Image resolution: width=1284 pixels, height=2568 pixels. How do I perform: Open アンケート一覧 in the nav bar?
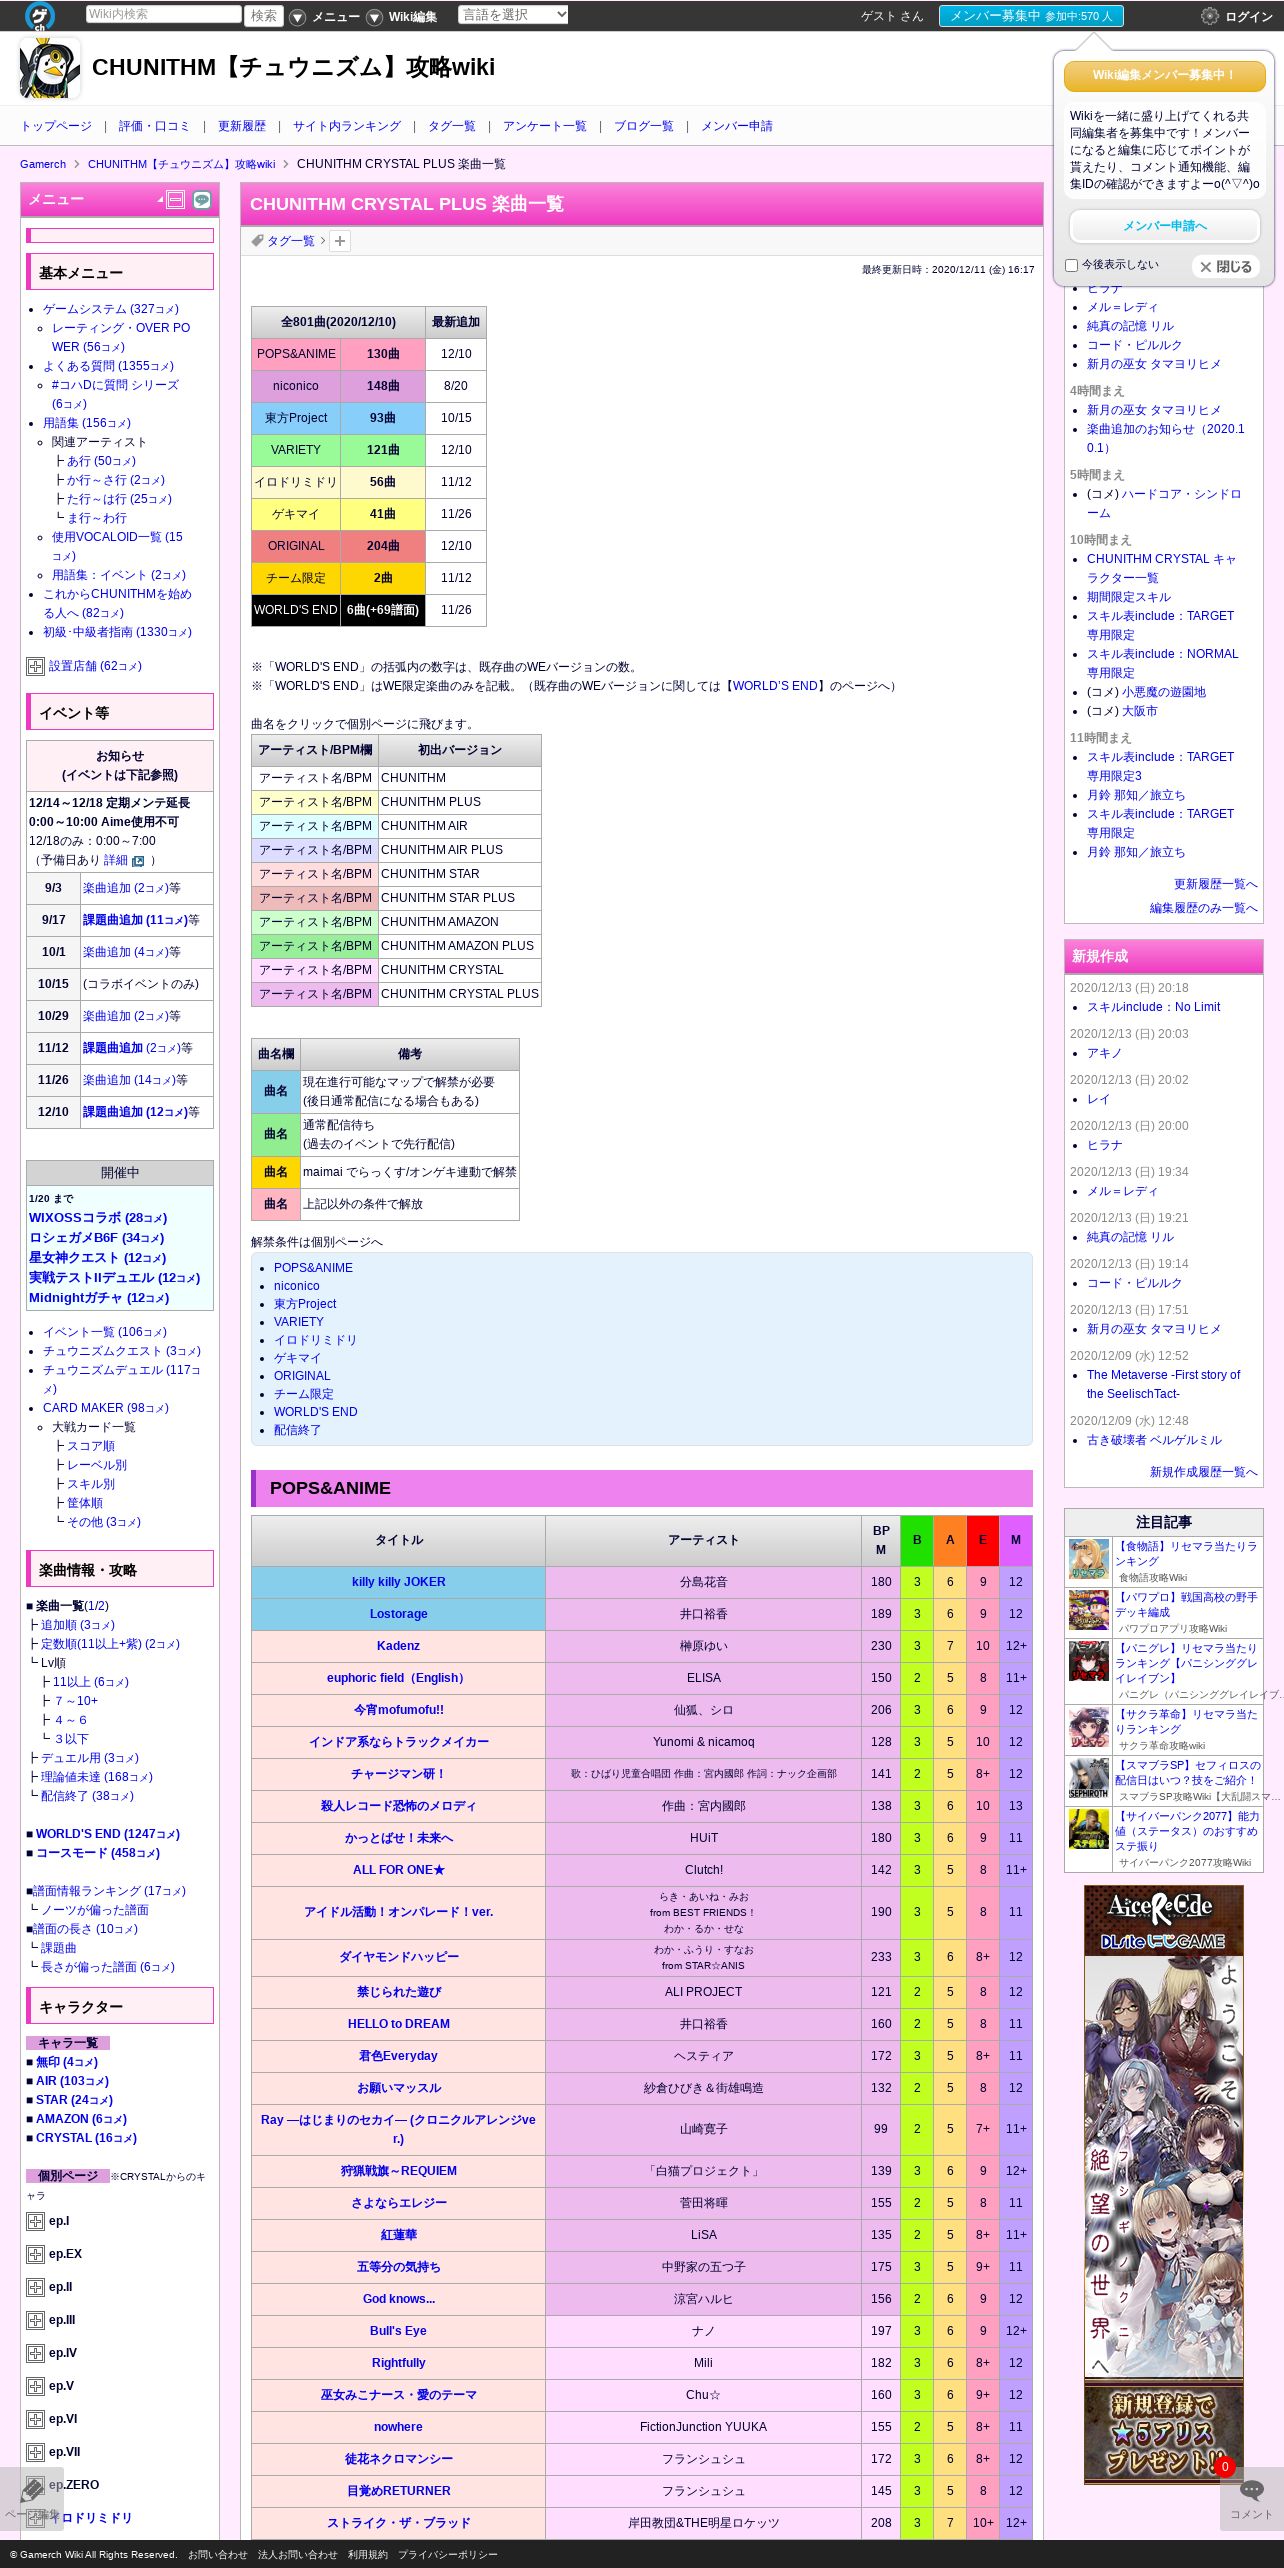(x=545, y=126)
